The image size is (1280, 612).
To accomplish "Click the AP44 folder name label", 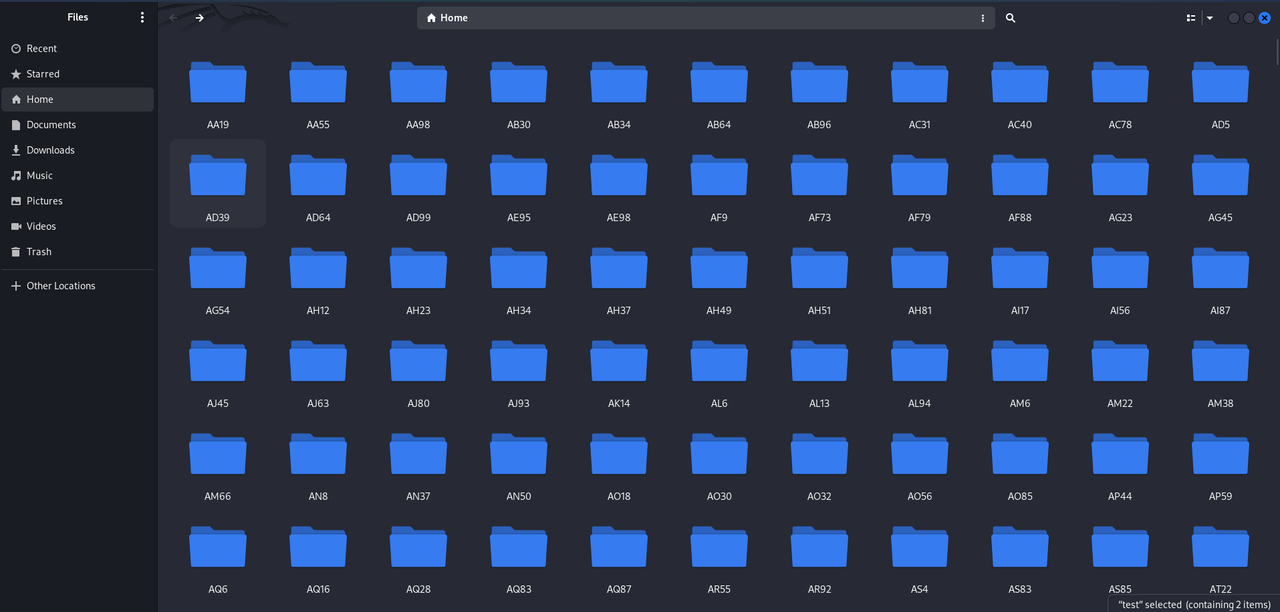I will [1120, 497].
